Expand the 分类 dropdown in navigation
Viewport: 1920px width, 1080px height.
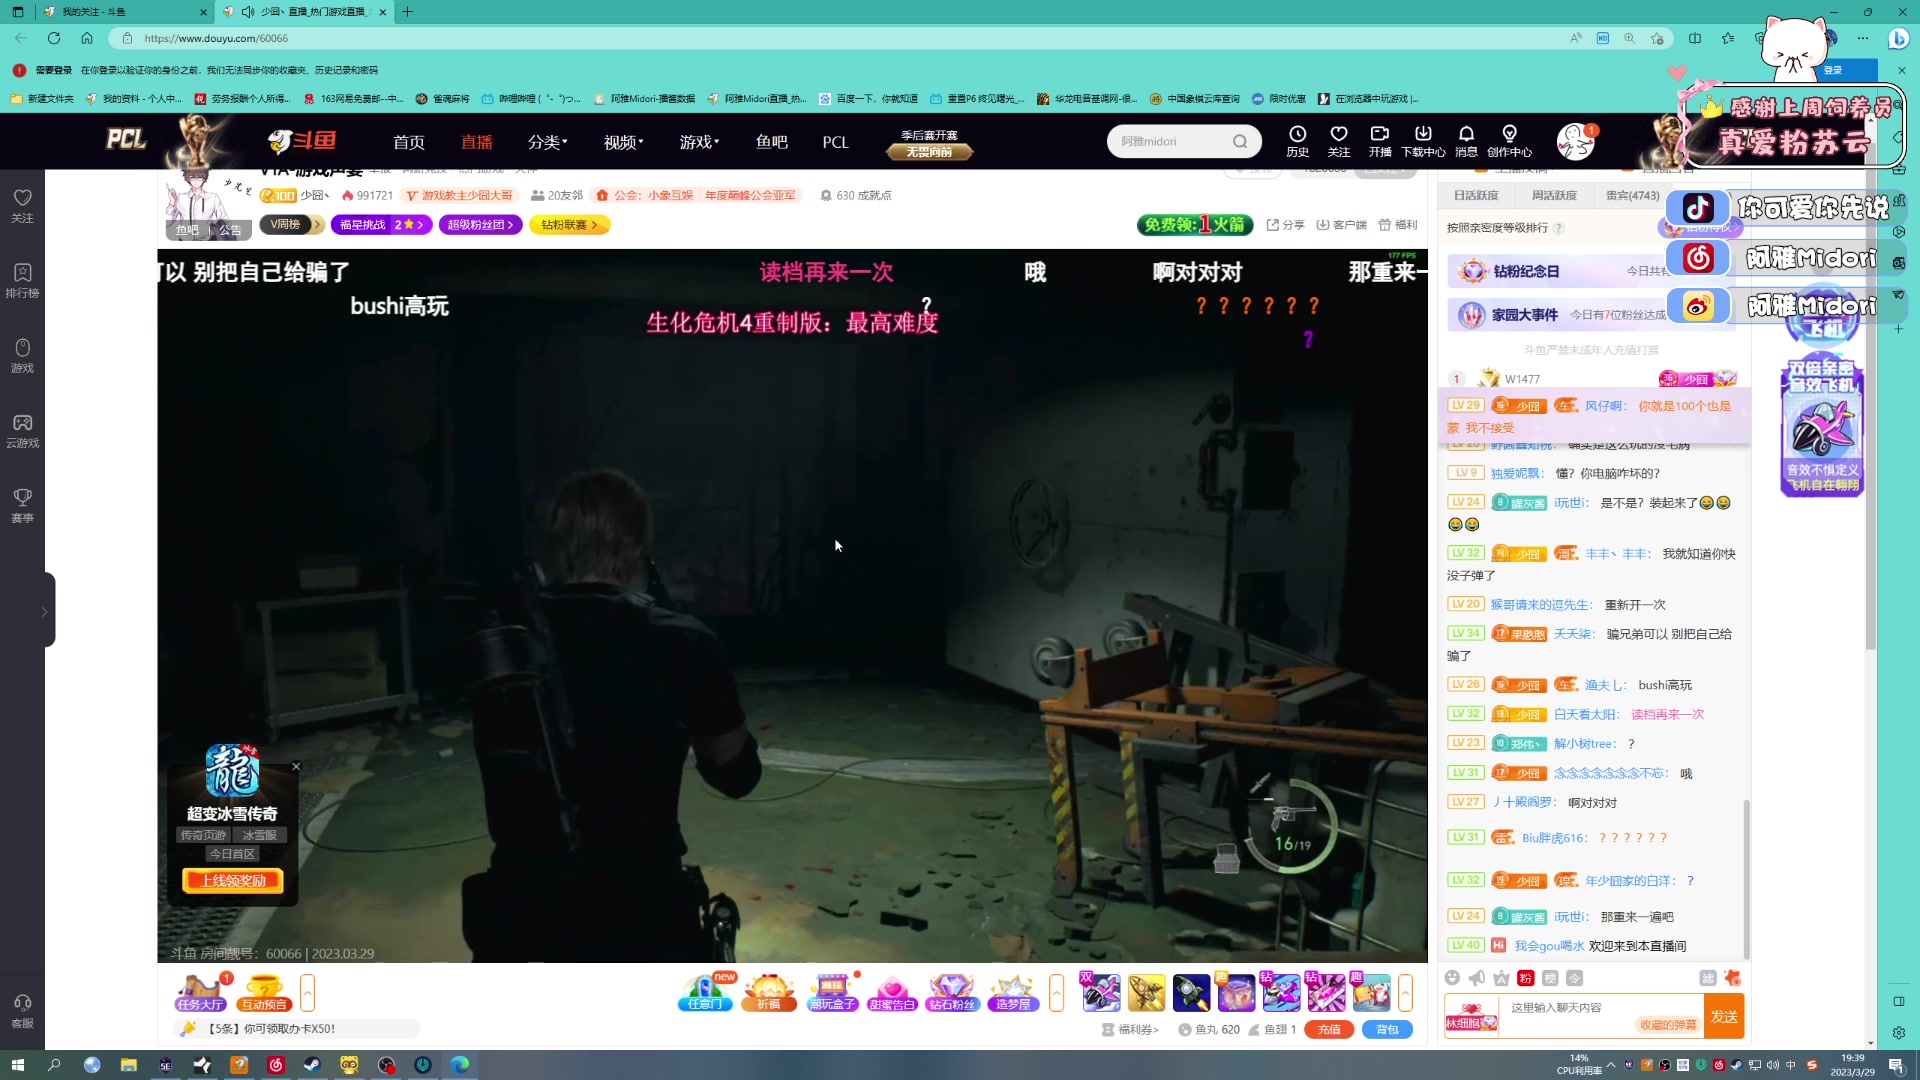547,142
